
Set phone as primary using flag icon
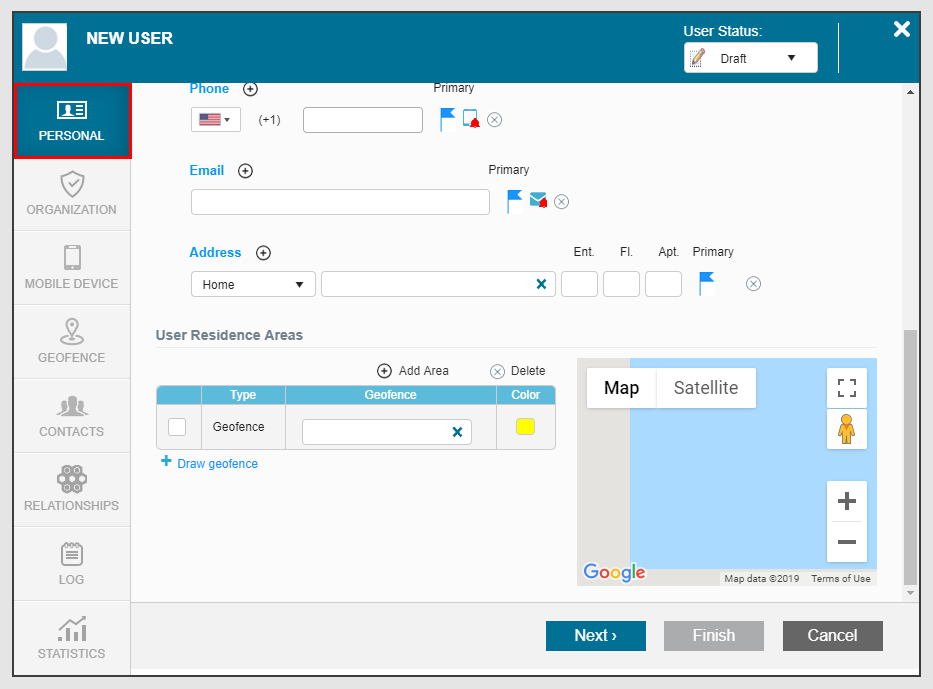pyautogui.click(x=447, y=120)
